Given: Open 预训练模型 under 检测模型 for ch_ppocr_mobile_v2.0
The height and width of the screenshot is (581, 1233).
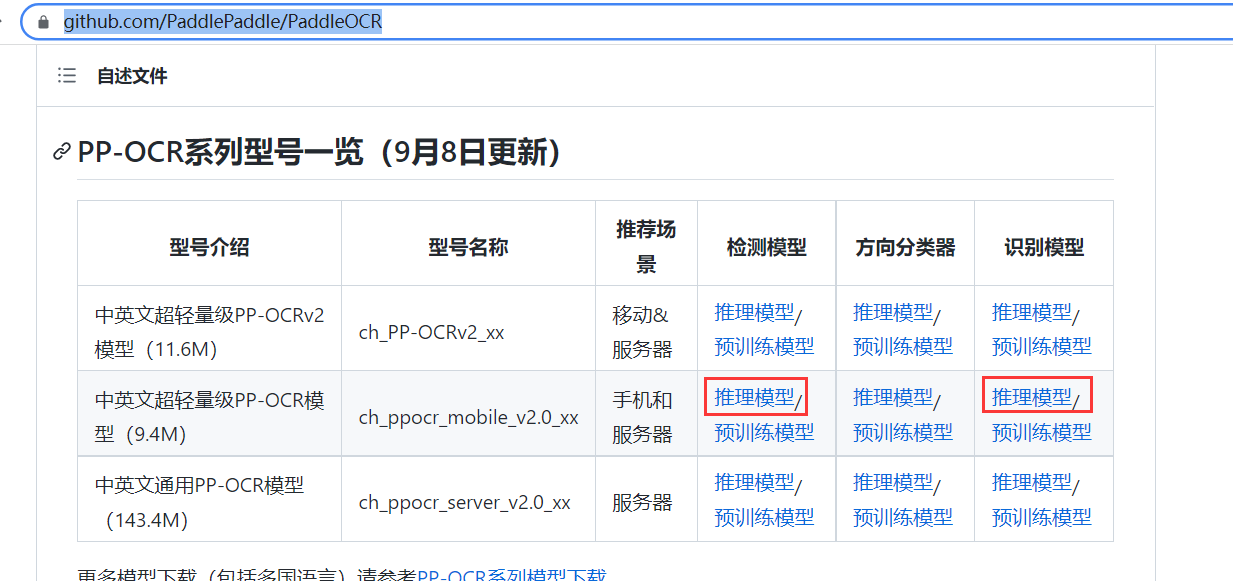Looking at the screenshot, I should (x=763, y=431).
